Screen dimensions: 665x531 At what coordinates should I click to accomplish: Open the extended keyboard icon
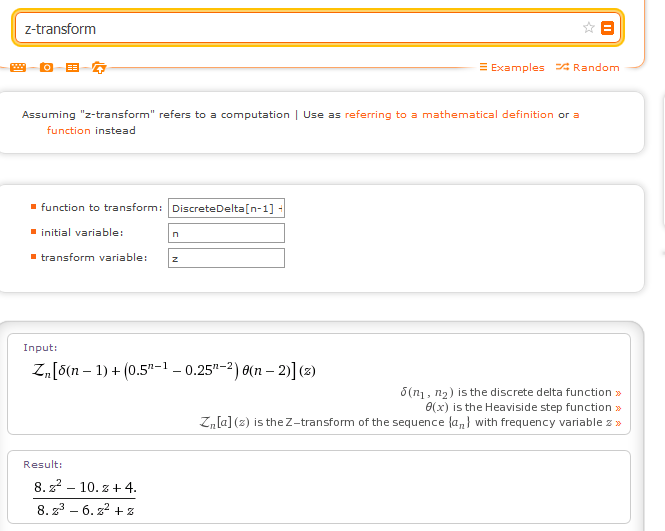pos(17,67)
